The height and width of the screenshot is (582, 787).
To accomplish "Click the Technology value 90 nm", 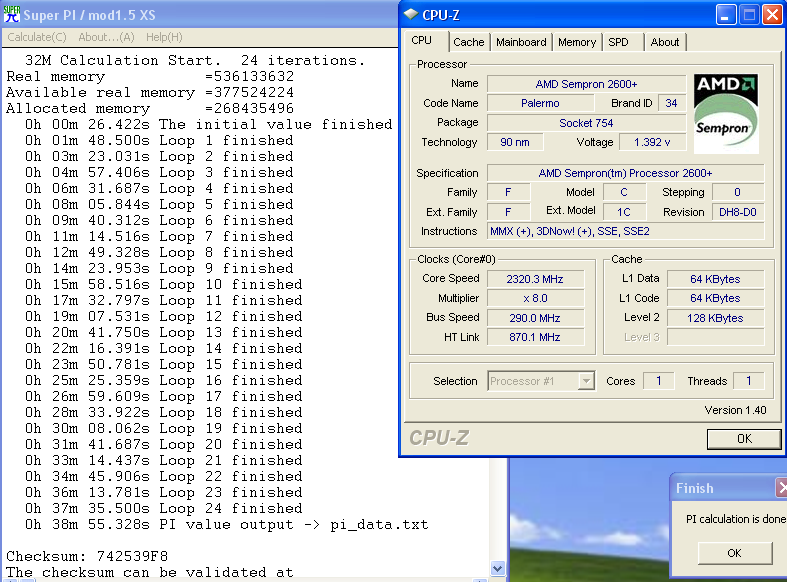I will [x=515, y=142].
